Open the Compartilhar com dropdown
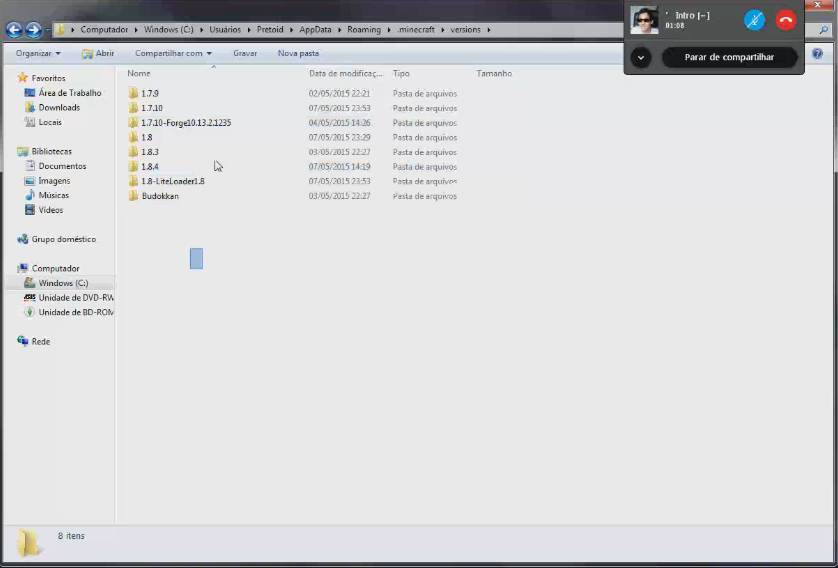The image size is (838, 568). [x=173, y=53]
